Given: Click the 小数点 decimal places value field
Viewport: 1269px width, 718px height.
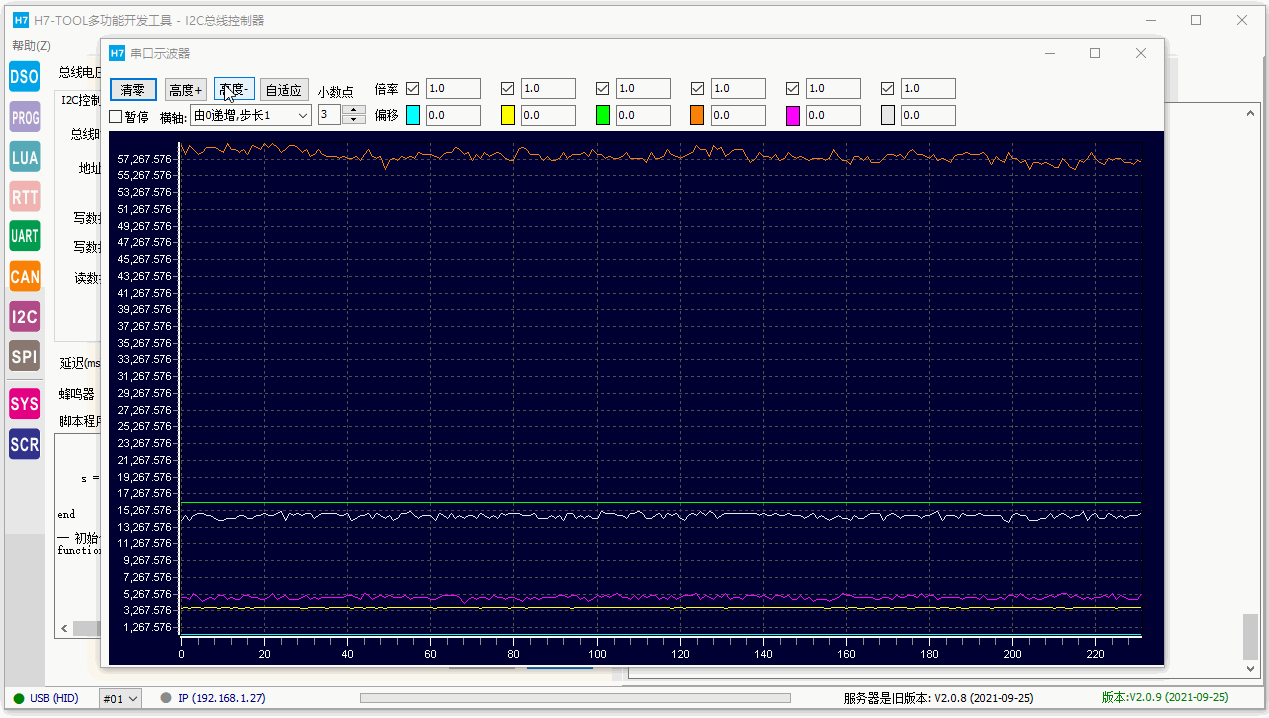Looking at the screenshot, I should pos(330,115).
